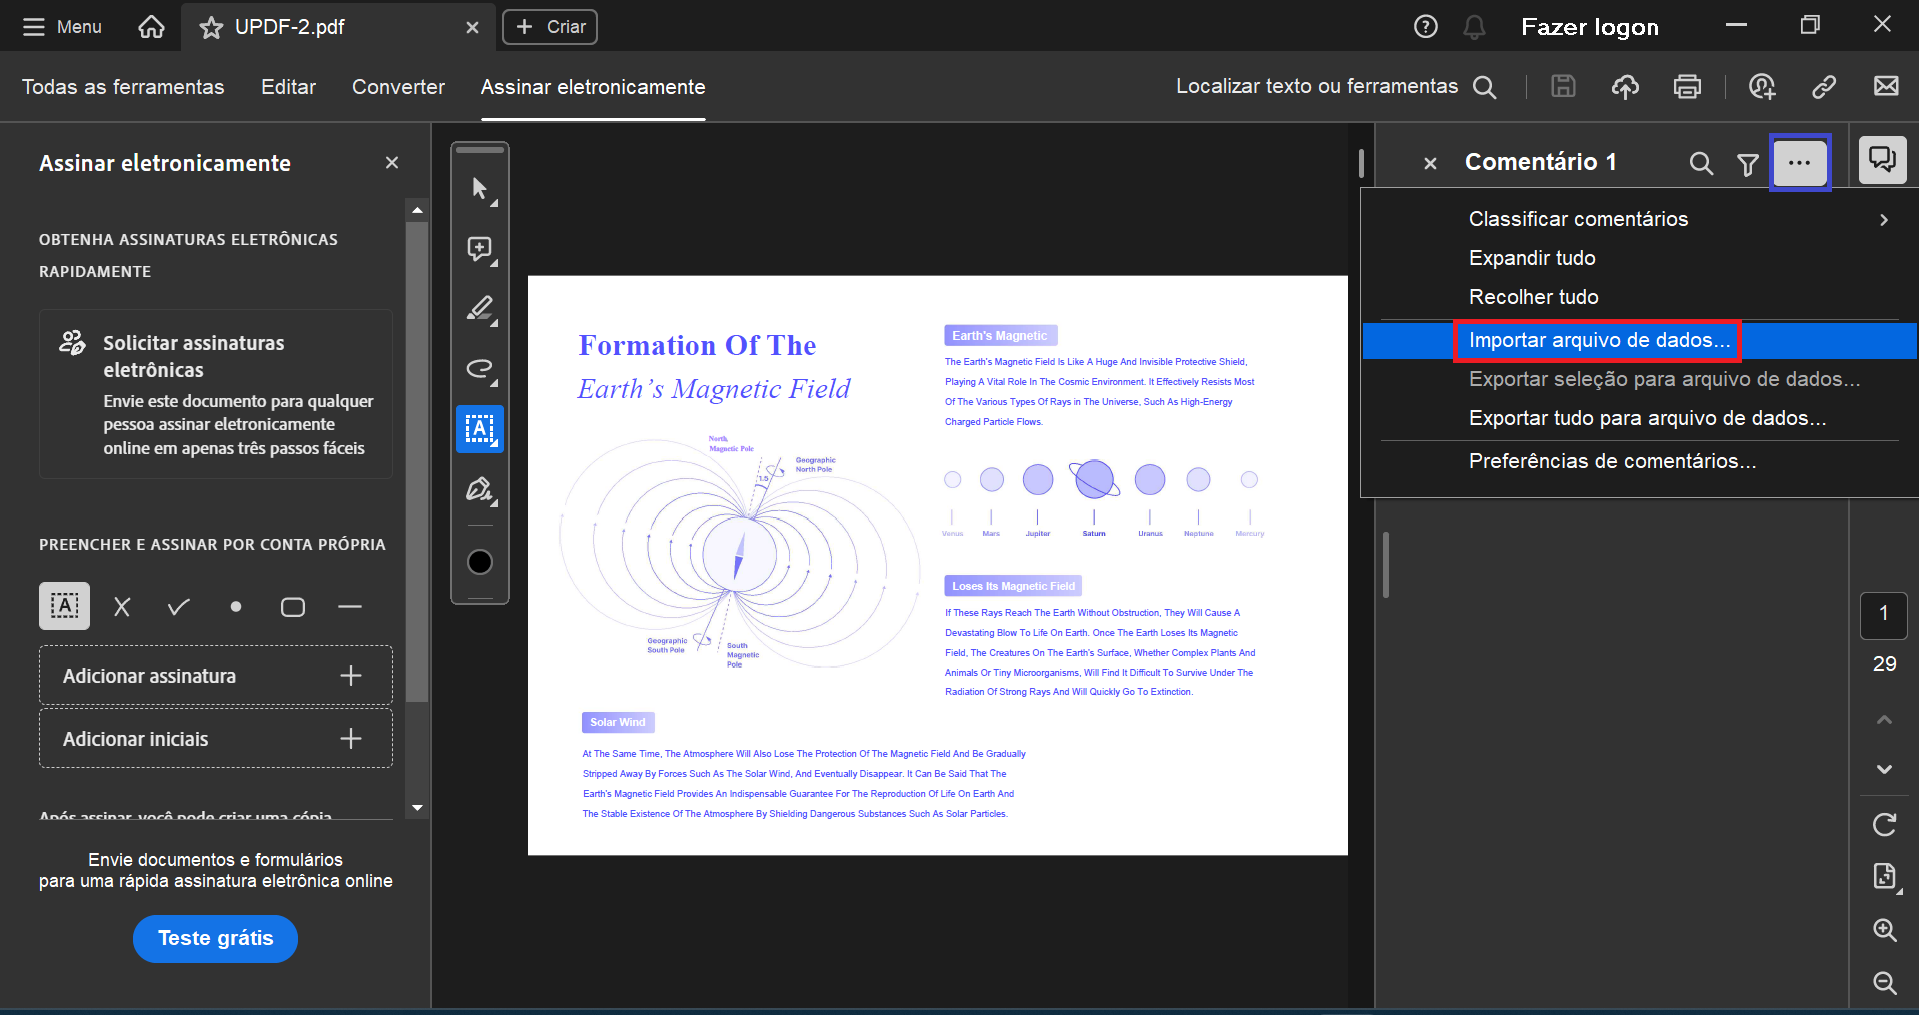
Task: Open the filter comments funnel icon
Action: click(x=1747, y=164)
